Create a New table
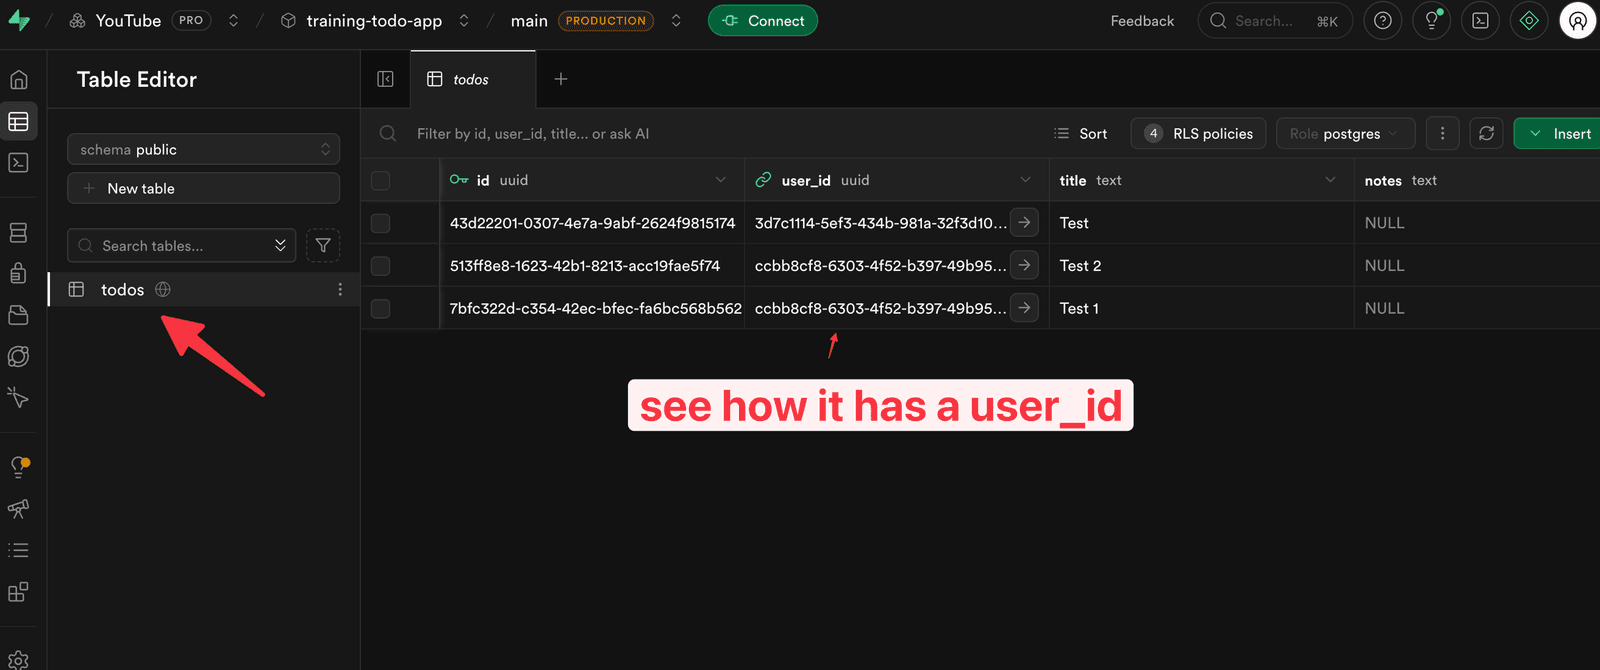Viewport: 1600px width, 670px height. [x=204, y=188]
